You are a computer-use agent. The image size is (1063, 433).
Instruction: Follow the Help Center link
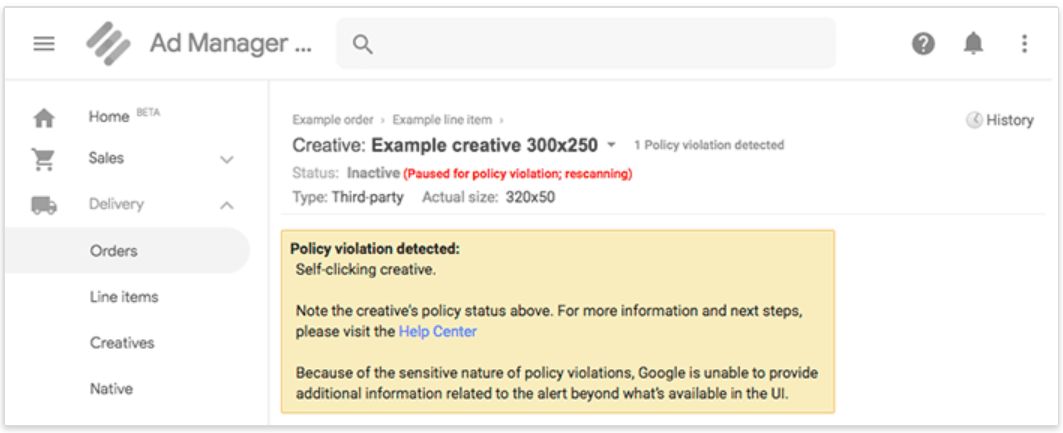coord(437,331)
